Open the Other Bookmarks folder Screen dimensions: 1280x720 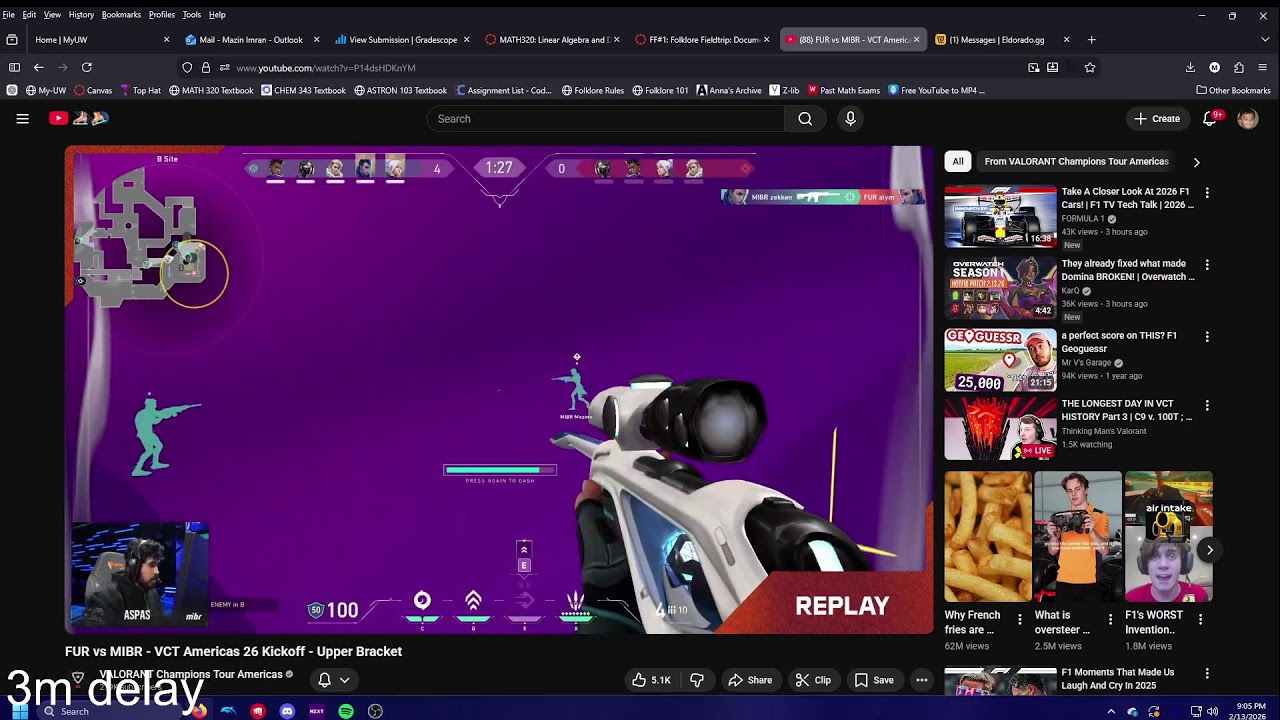coord(1233,90)
